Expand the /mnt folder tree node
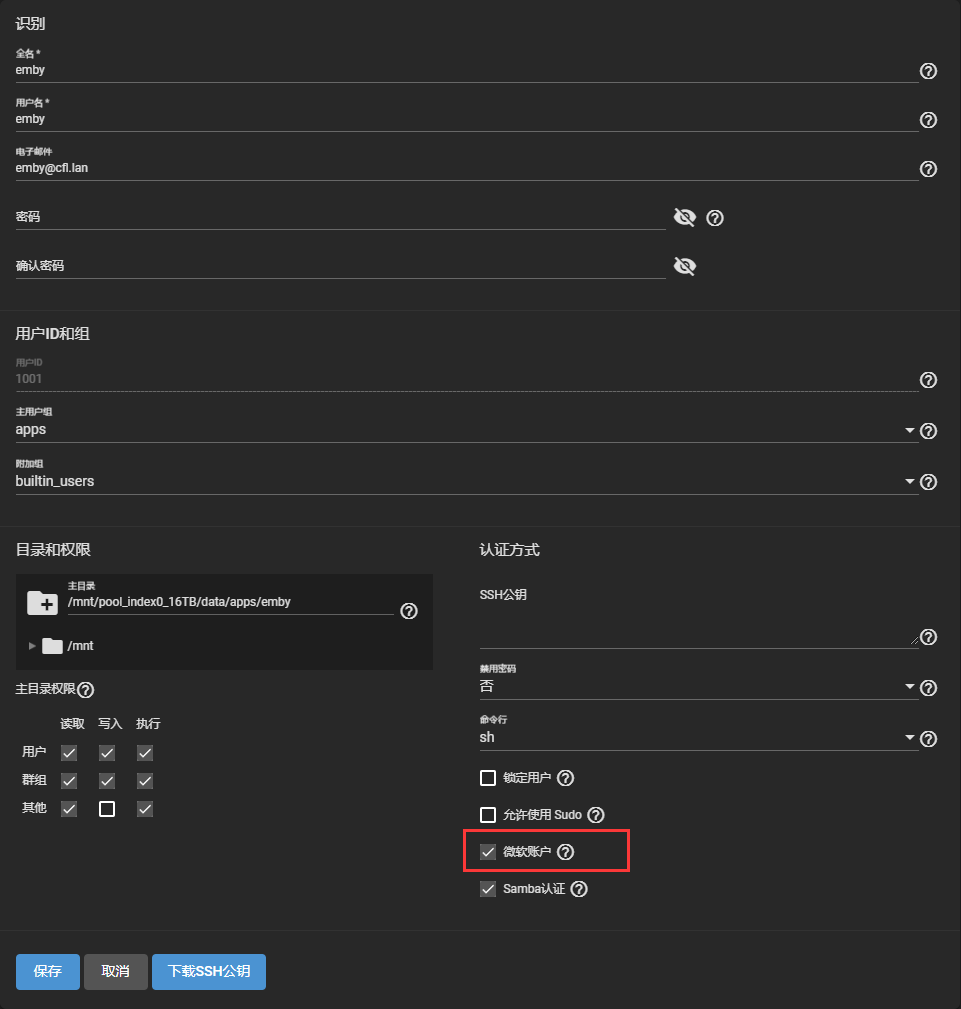 point(32,646)
